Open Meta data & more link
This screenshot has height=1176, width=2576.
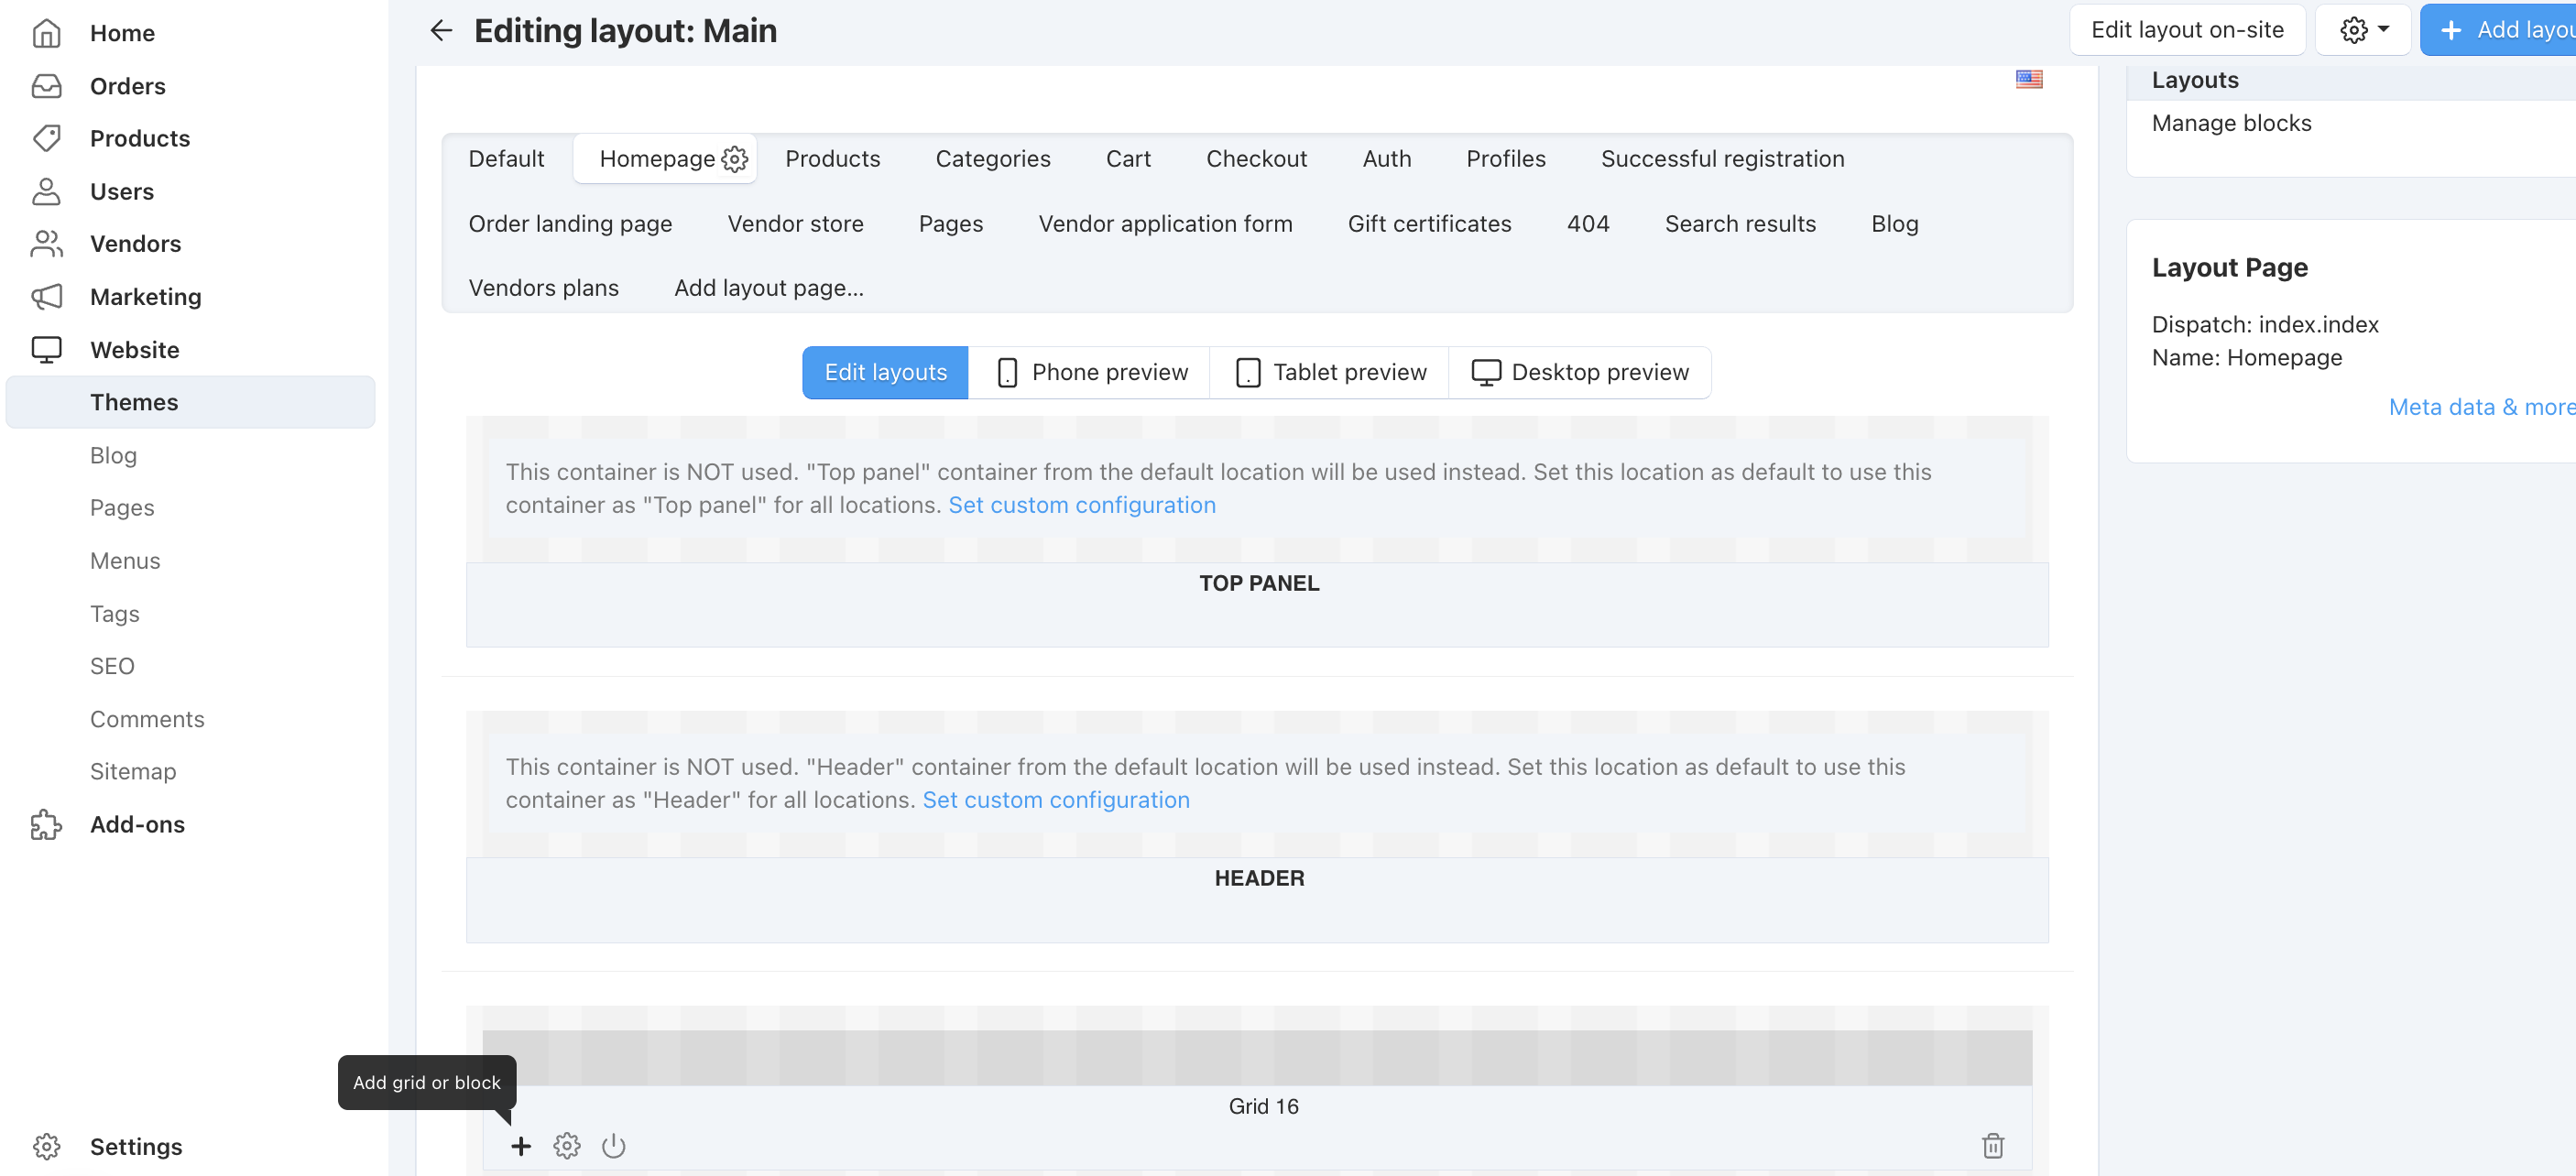coord(2481,407)
